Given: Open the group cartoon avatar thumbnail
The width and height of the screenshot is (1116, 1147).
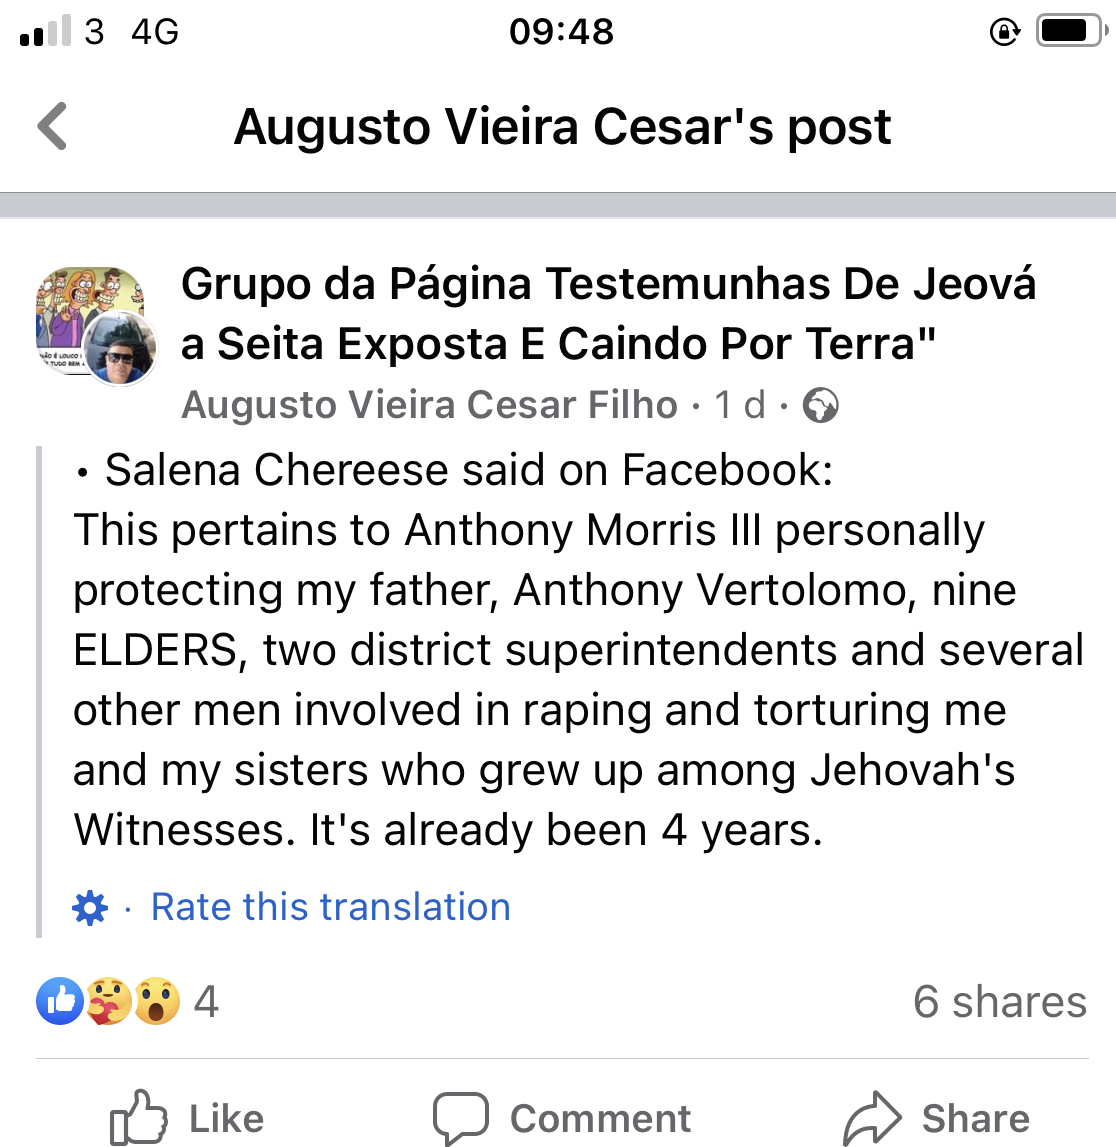Looking at the screenshot, I should tap(75, 305).
